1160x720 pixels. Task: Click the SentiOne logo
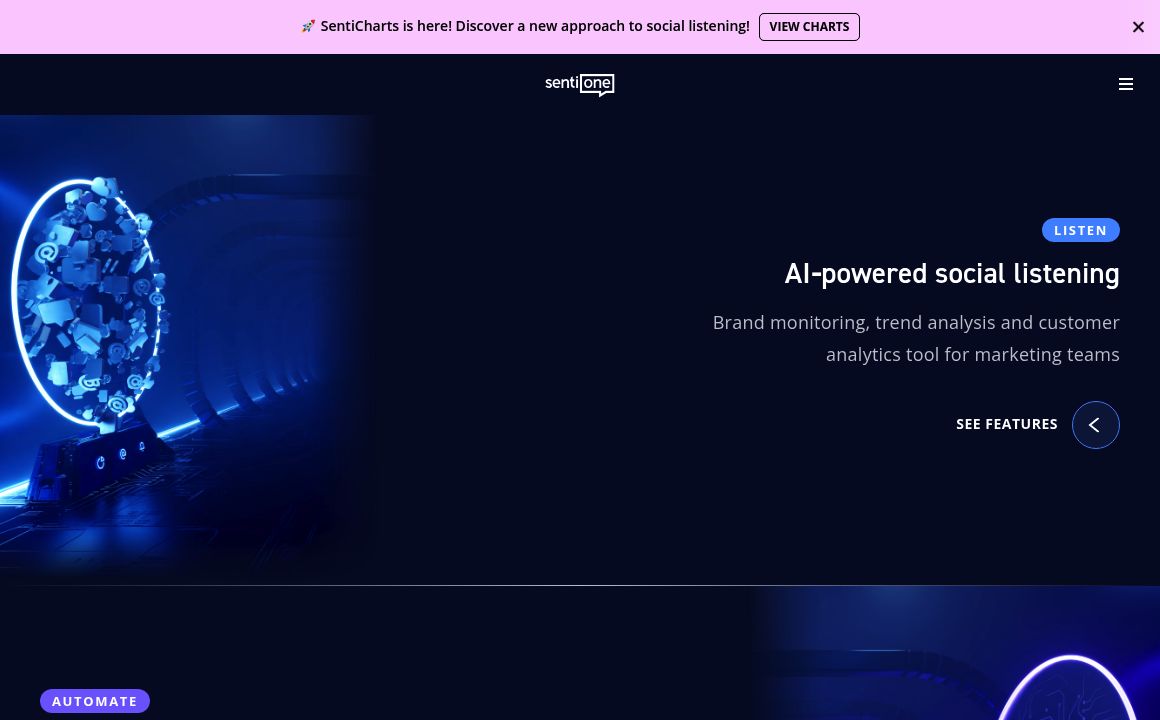tap(580, 85)
